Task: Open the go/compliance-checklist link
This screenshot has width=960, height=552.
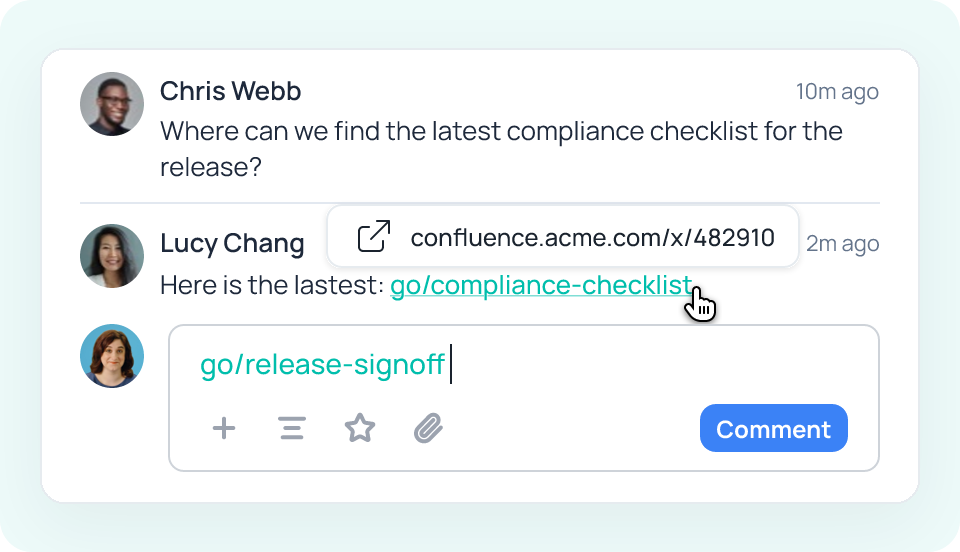Action: [541, 285]
